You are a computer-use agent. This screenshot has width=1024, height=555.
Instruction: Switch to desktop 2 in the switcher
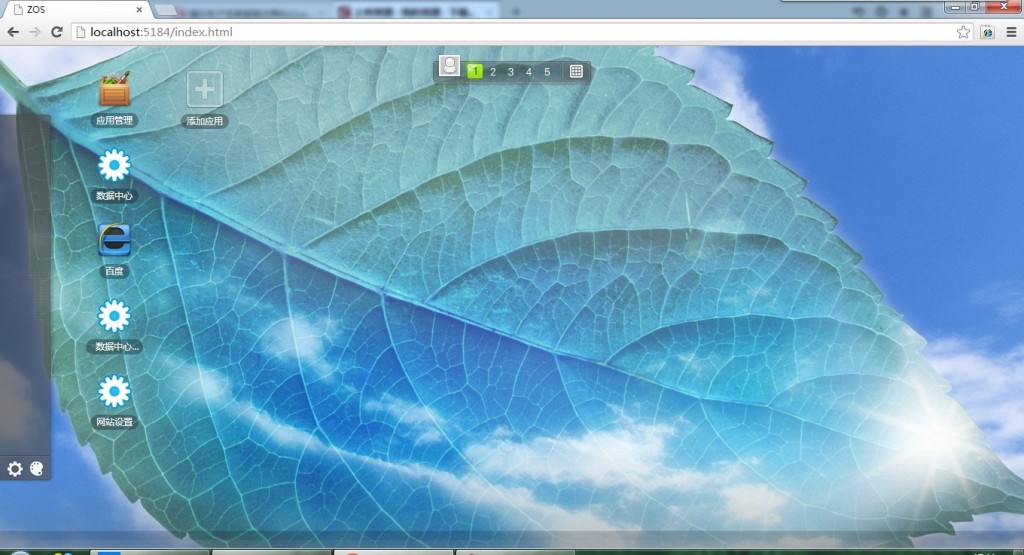coord(493,72)
